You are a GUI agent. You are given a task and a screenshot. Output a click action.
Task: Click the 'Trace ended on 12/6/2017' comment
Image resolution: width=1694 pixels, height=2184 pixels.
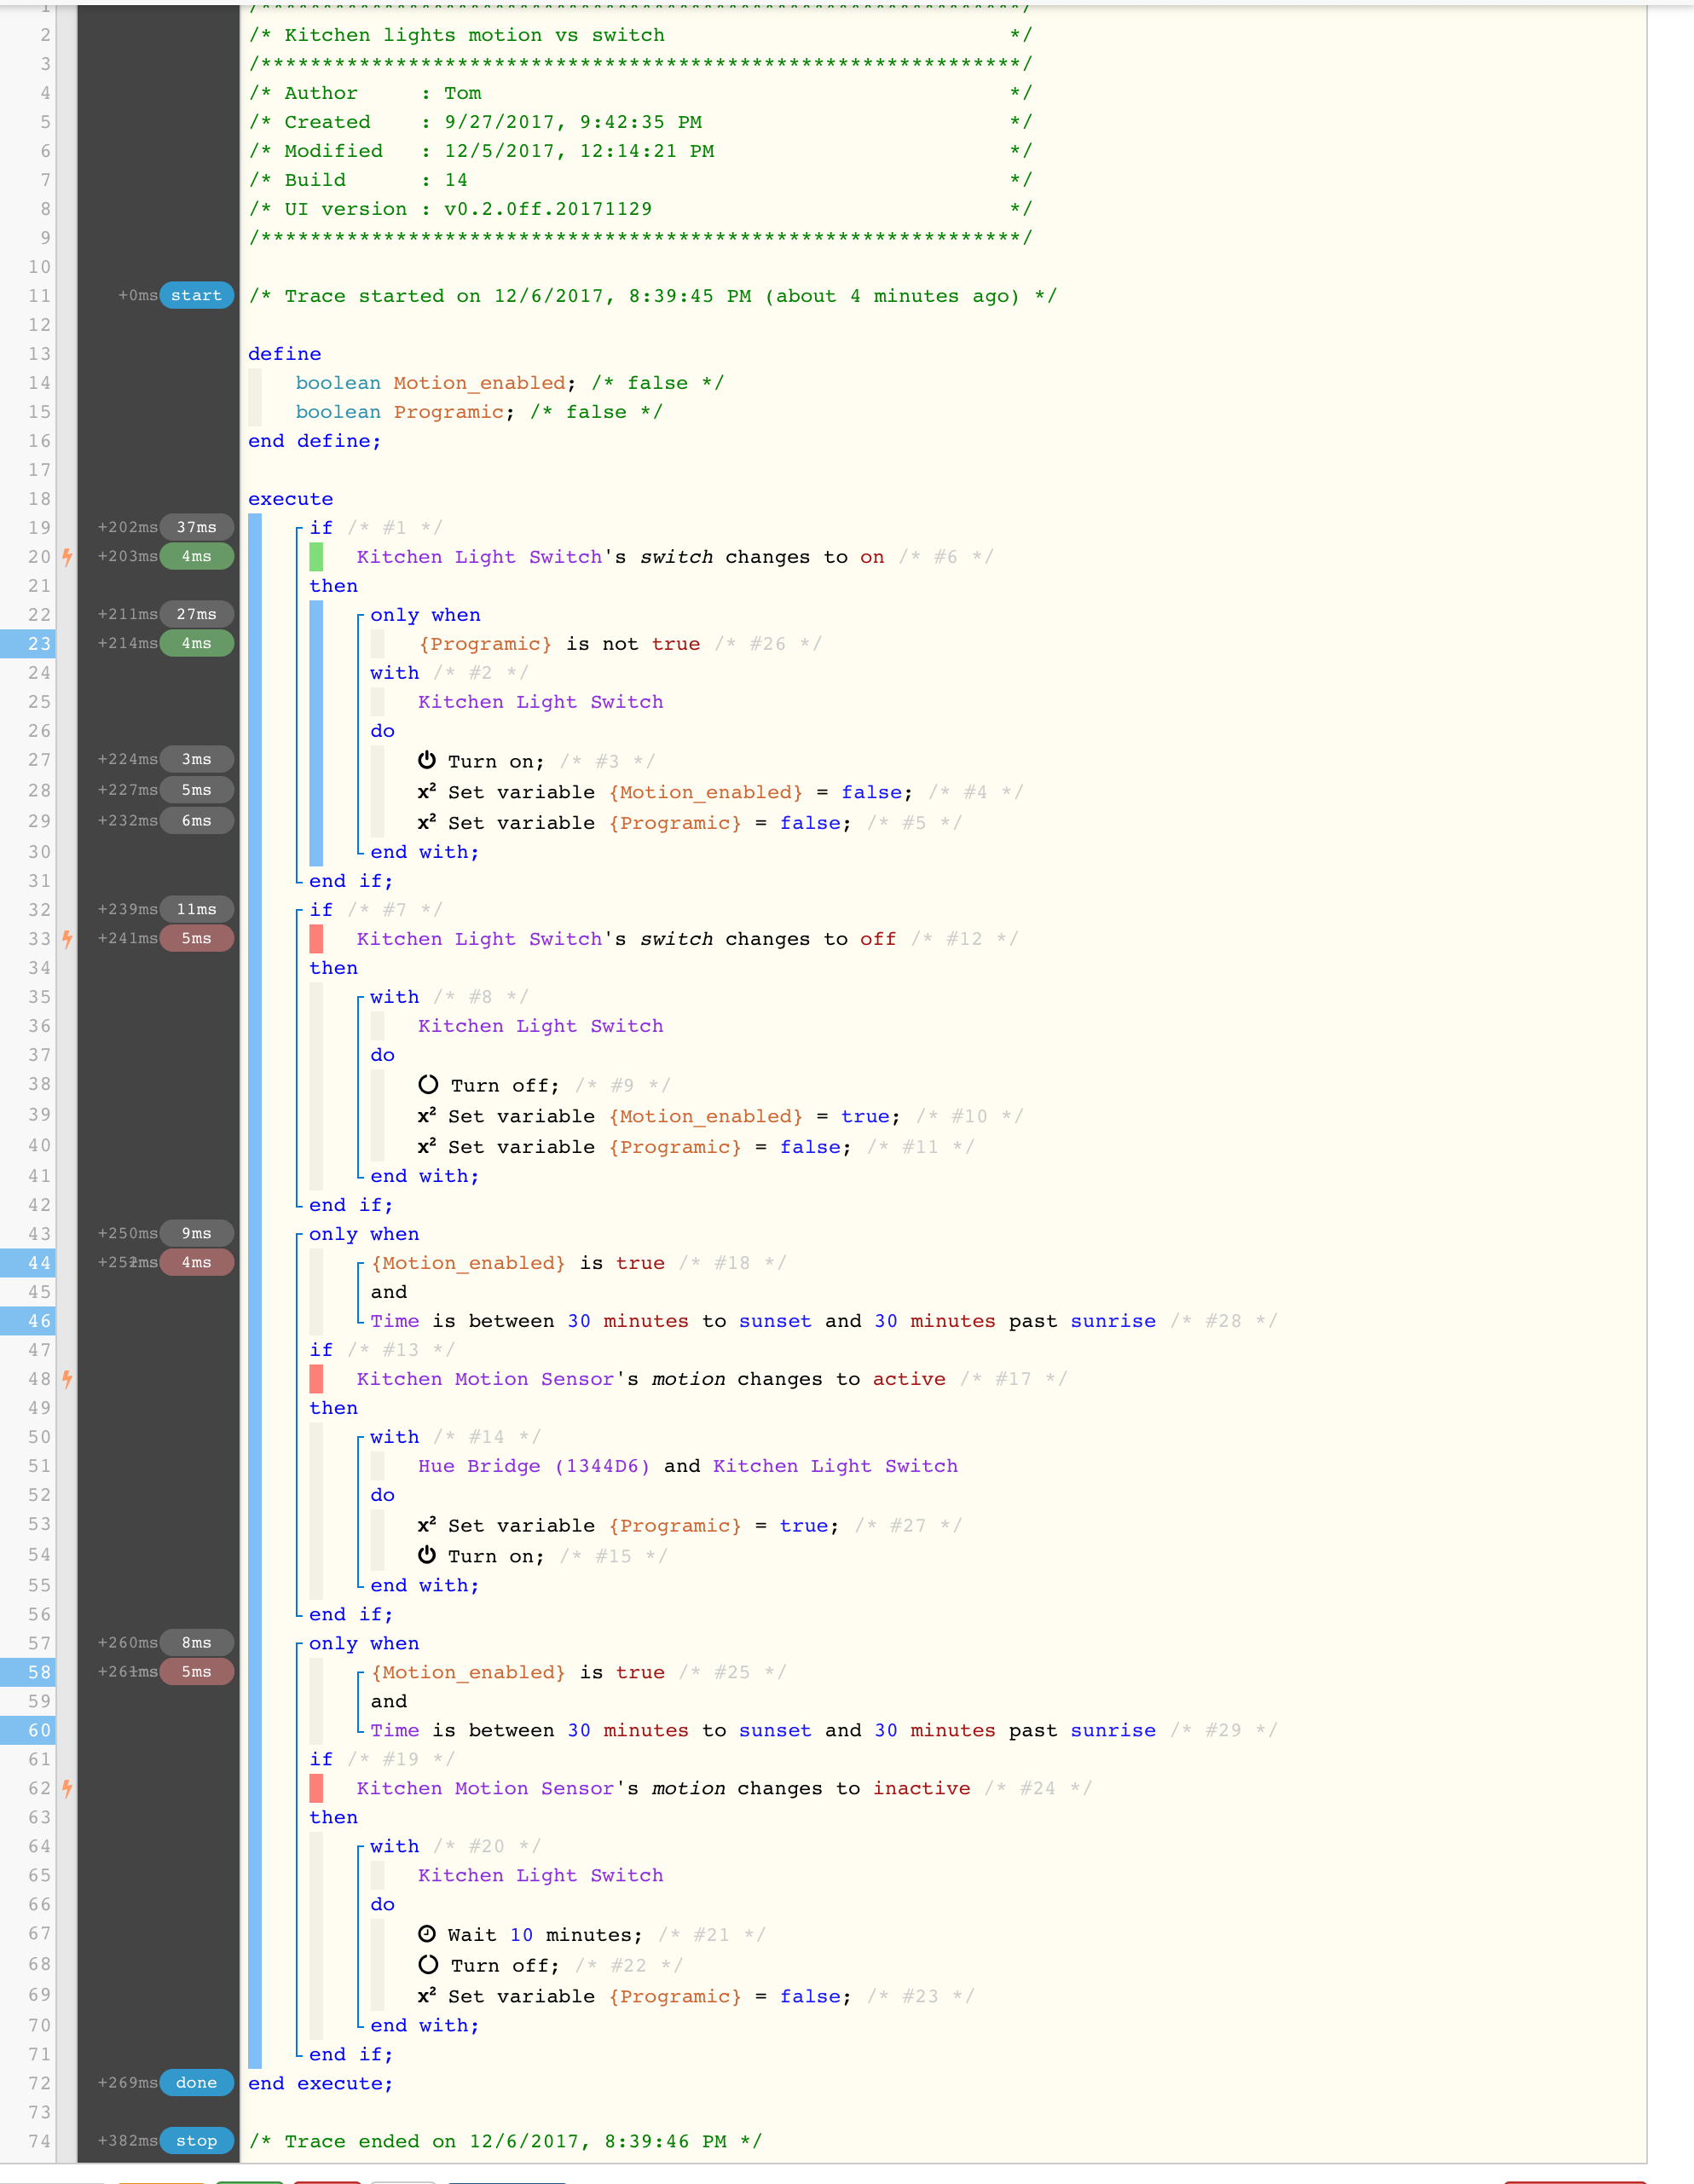pos(505,2141)
